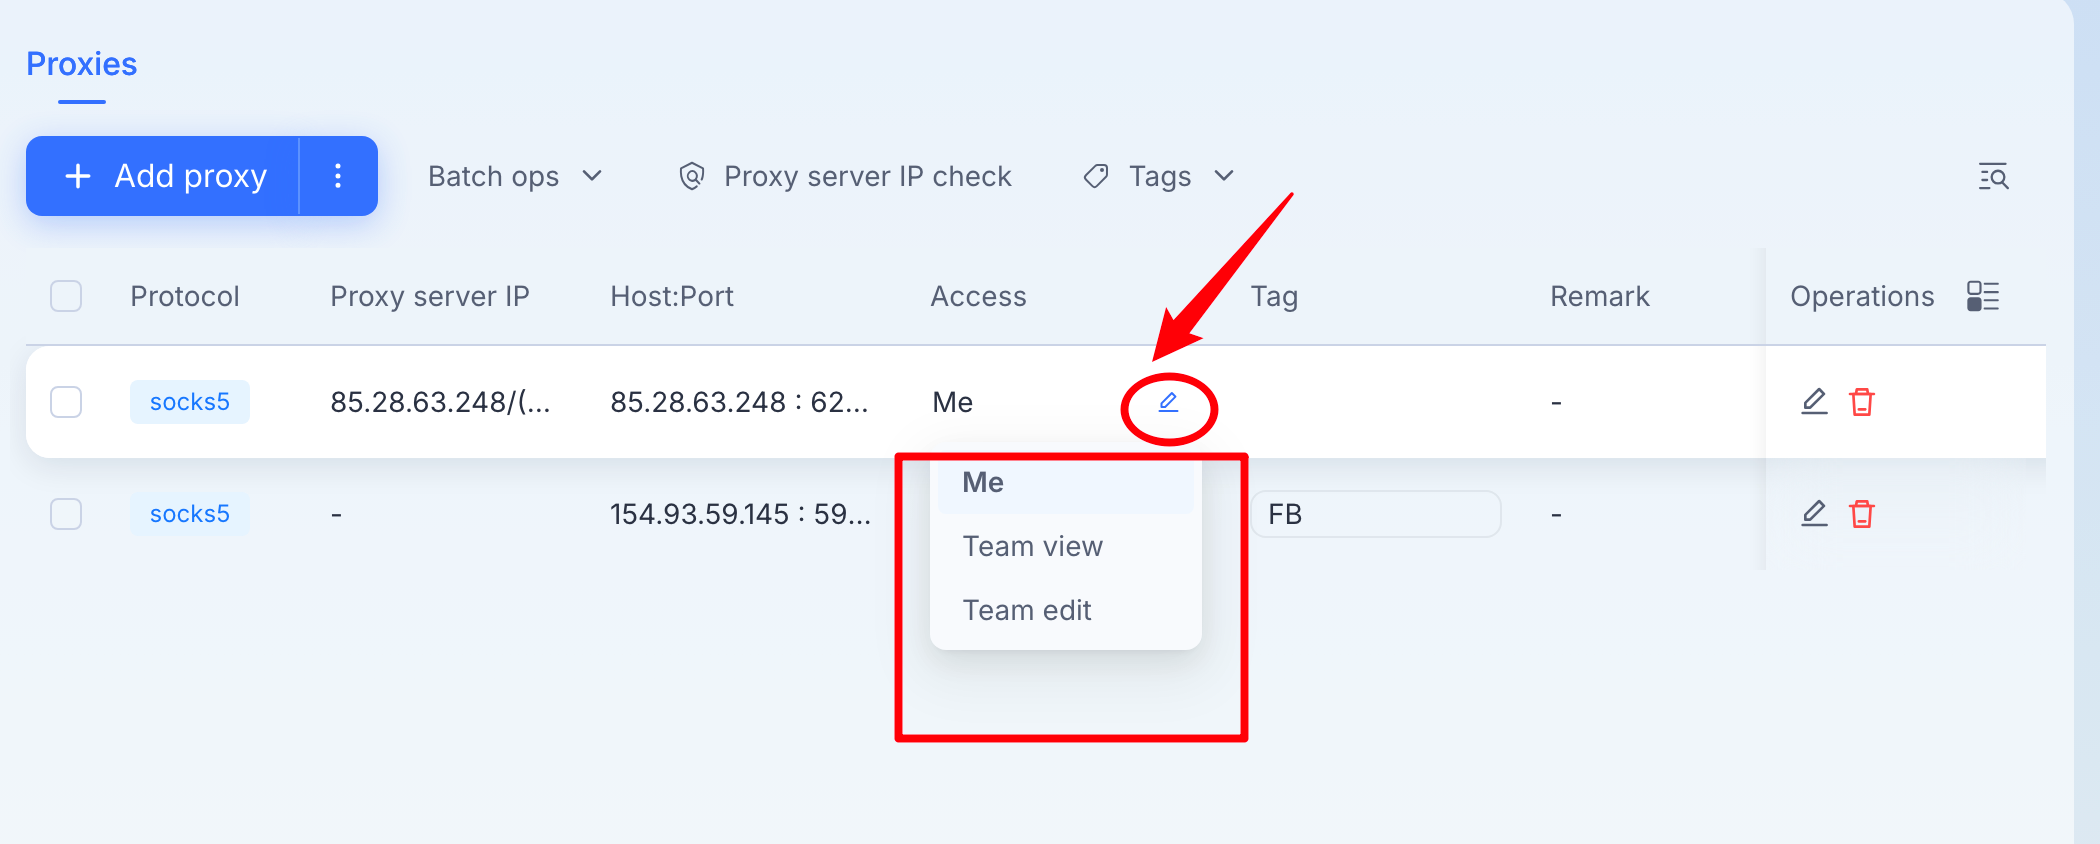Open the column settings icon beside Operations
This screenshot has height=844, width=2100.
pos(1983,296)
